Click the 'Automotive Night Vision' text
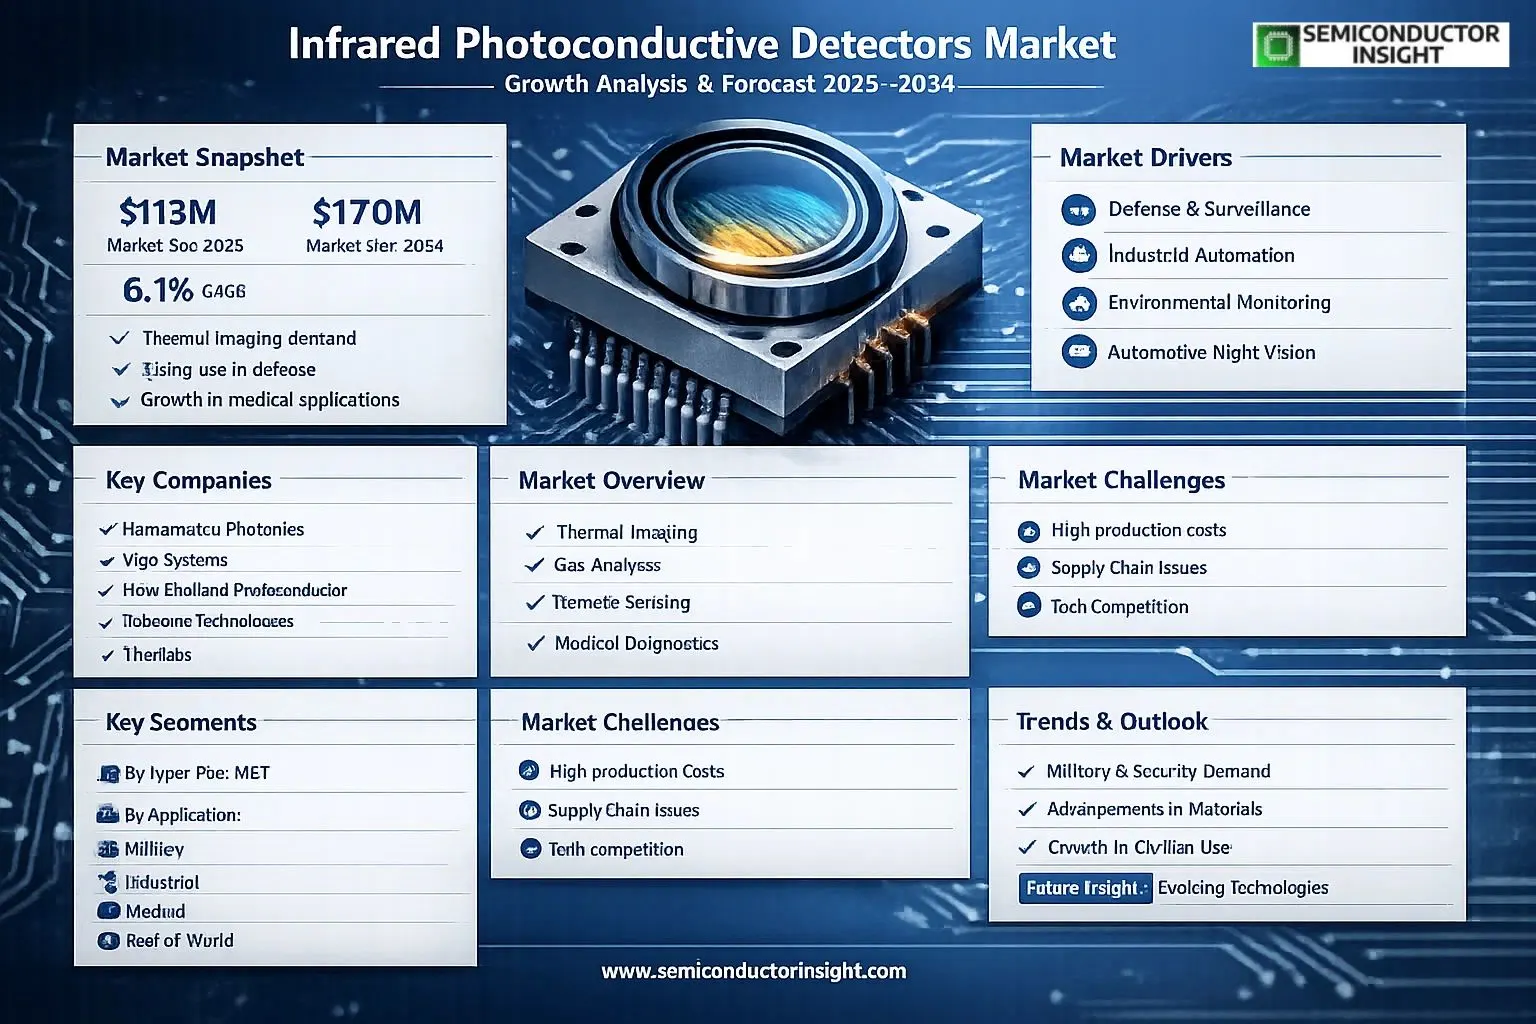1536x1024 pixels. click(1211, 352)
